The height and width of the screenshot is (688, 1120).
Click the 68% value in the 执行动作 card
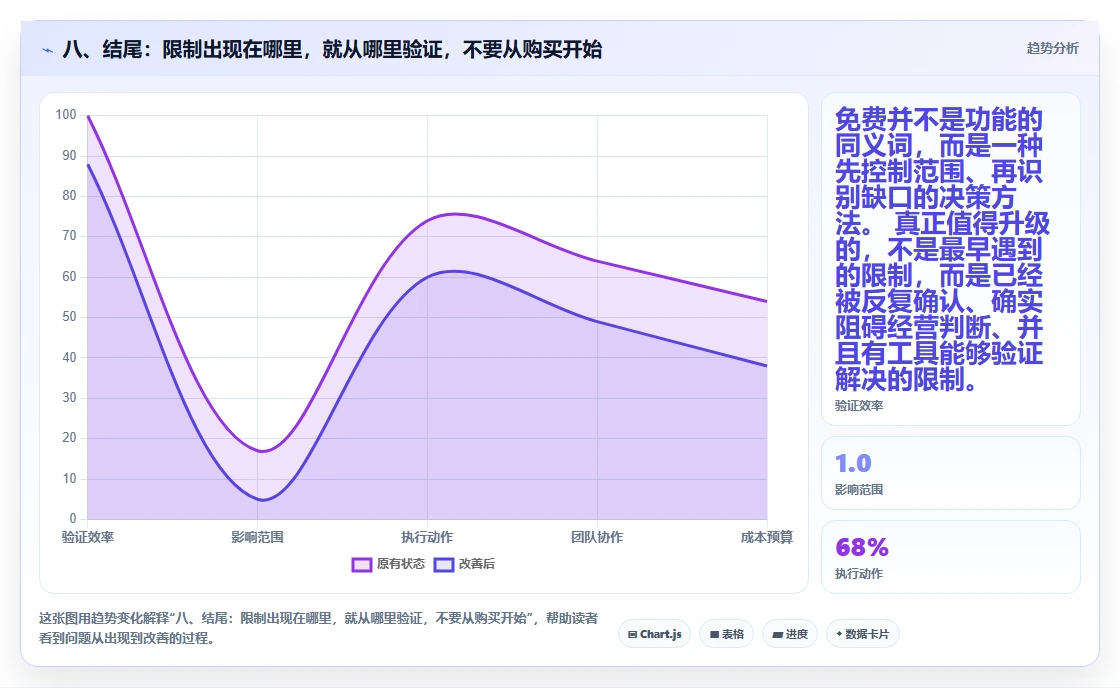click(861, 548)
